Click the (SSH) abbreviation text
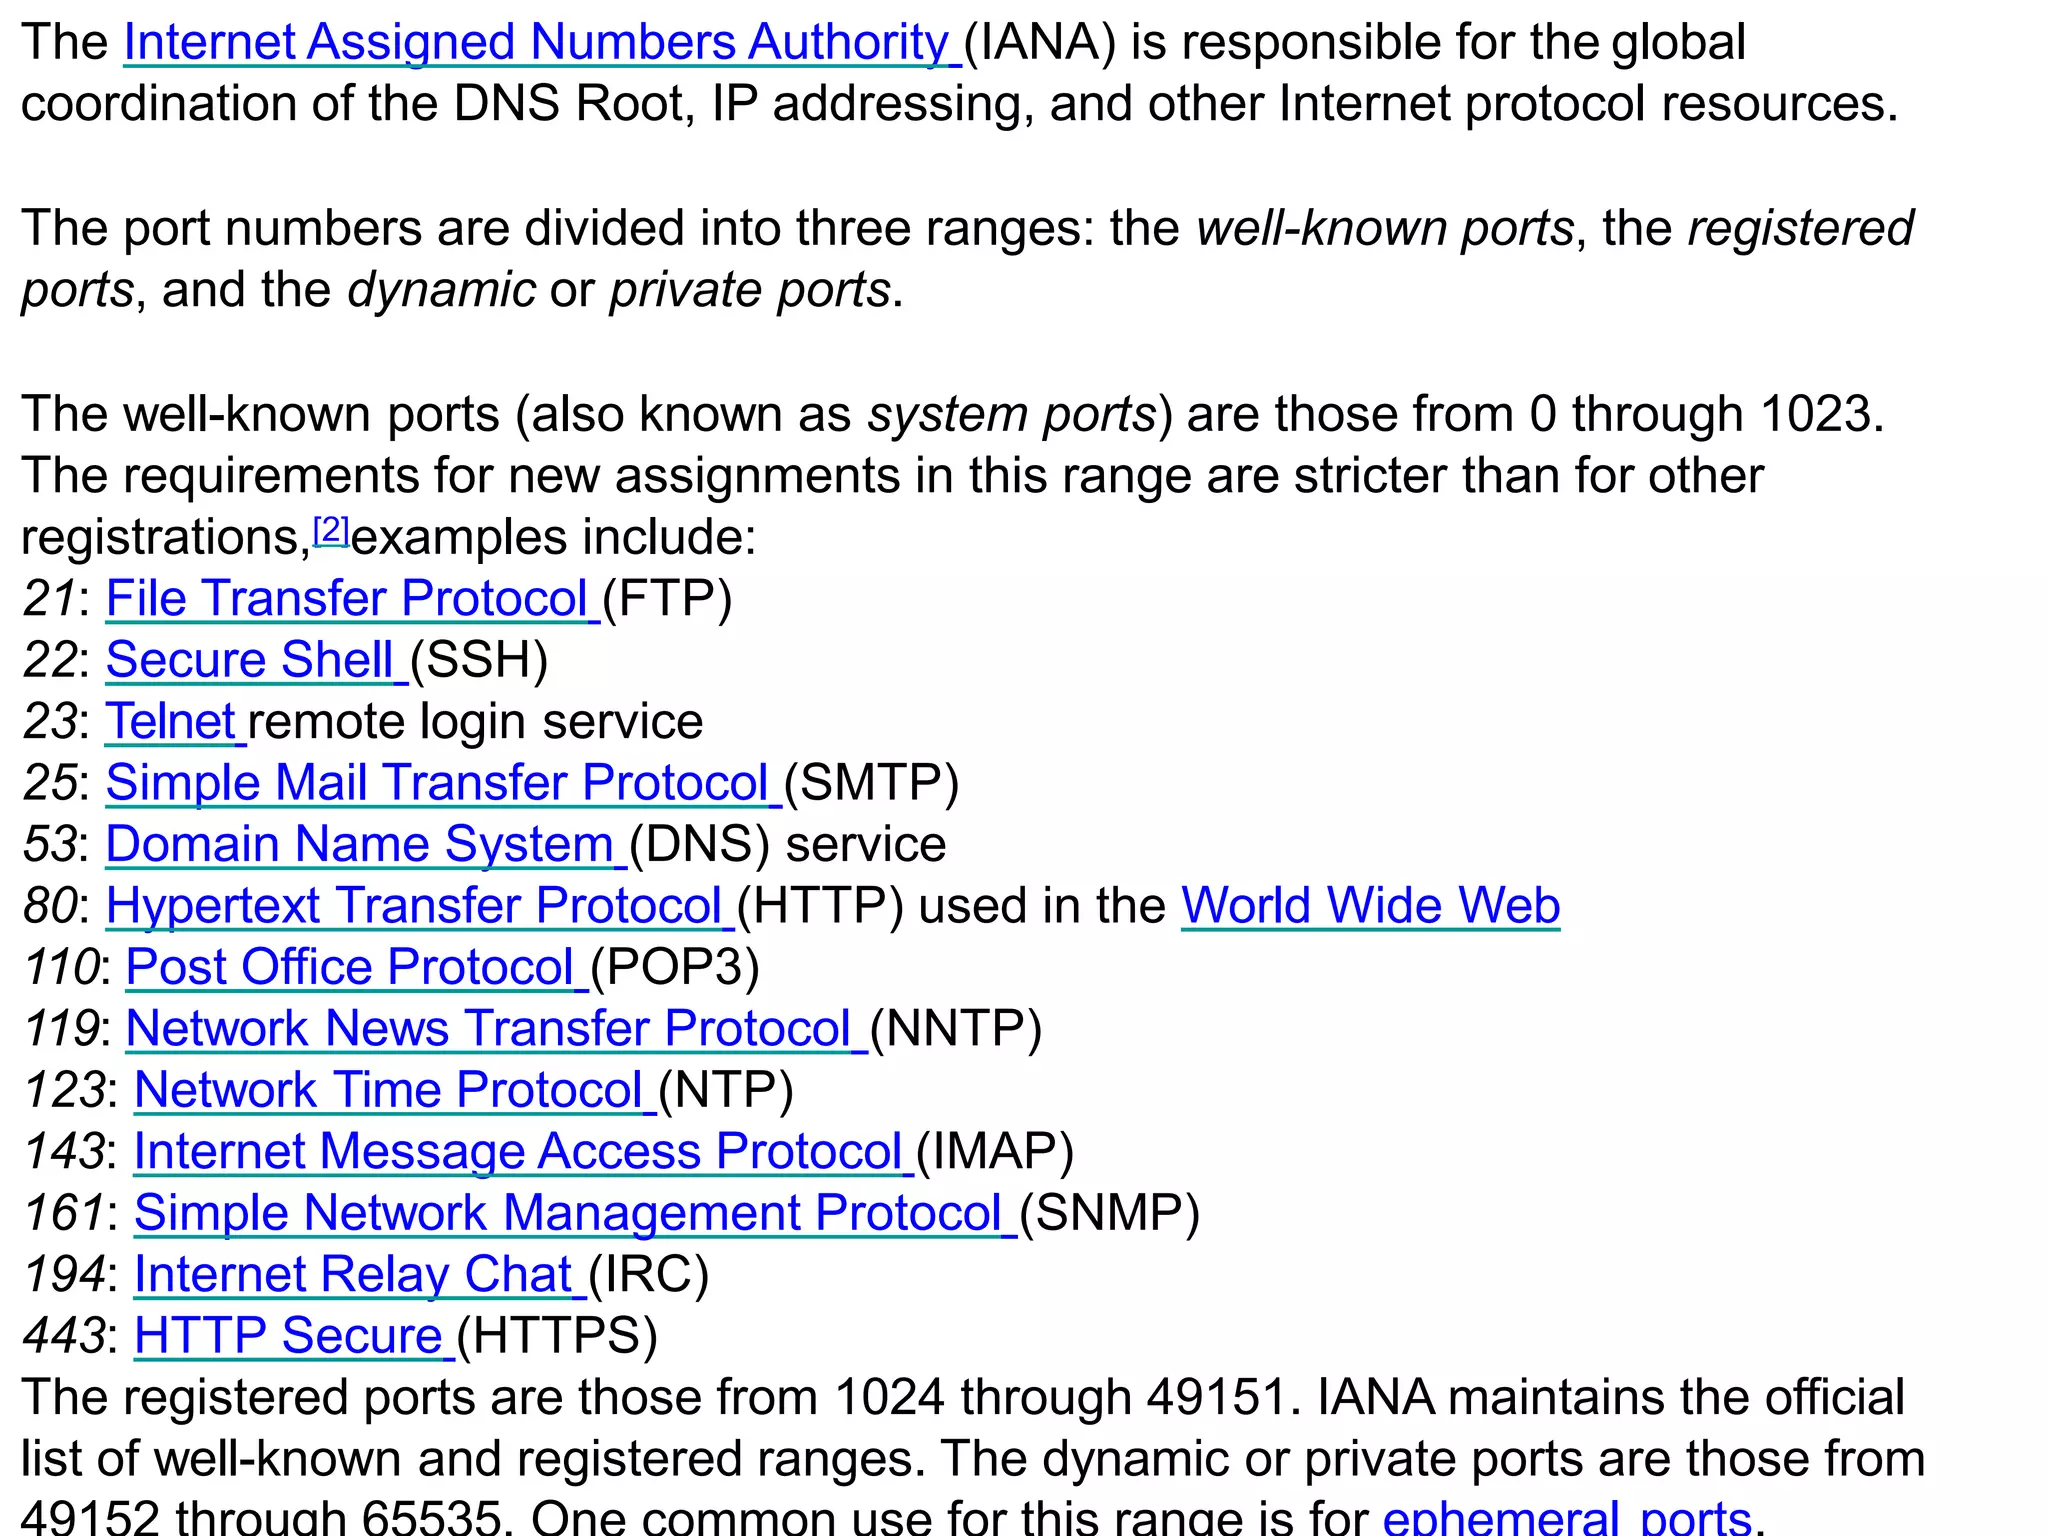Screen dimensions: 2048x1536 click(x=479, y=660)
